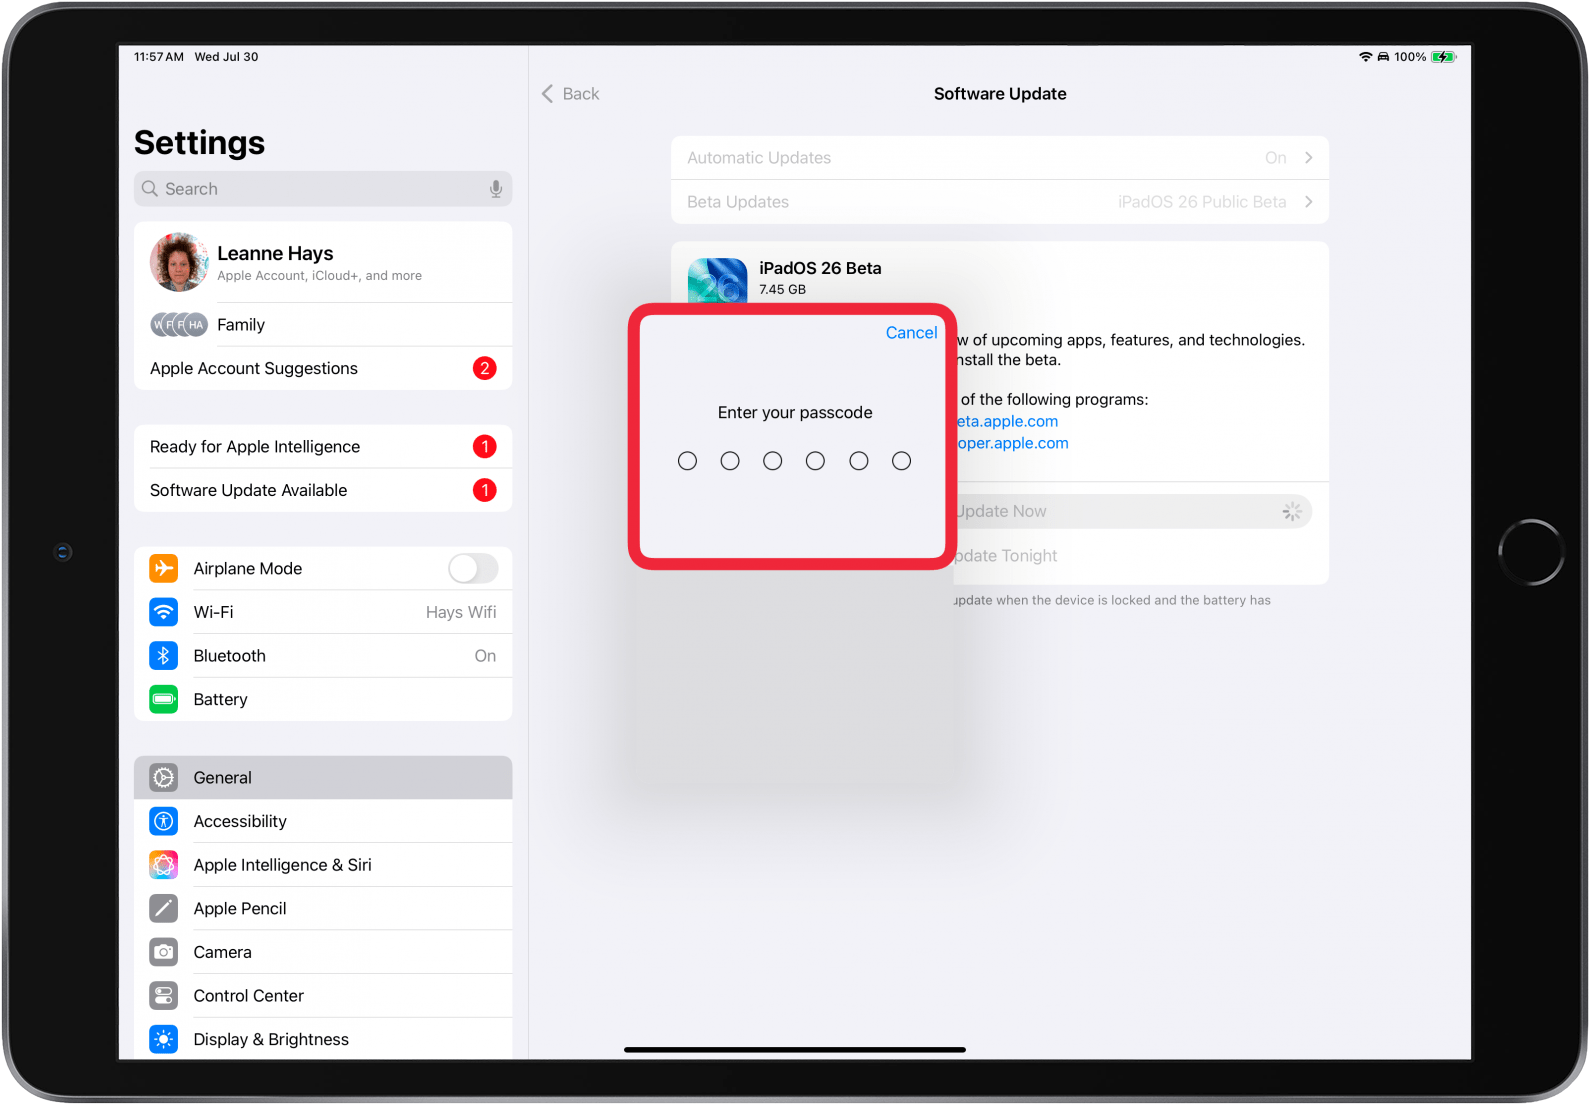Image resolution: width=1590 pixels, height=1105 pixels.
Task: Toggle Airplane Mode switch
Action: point(473,569)
